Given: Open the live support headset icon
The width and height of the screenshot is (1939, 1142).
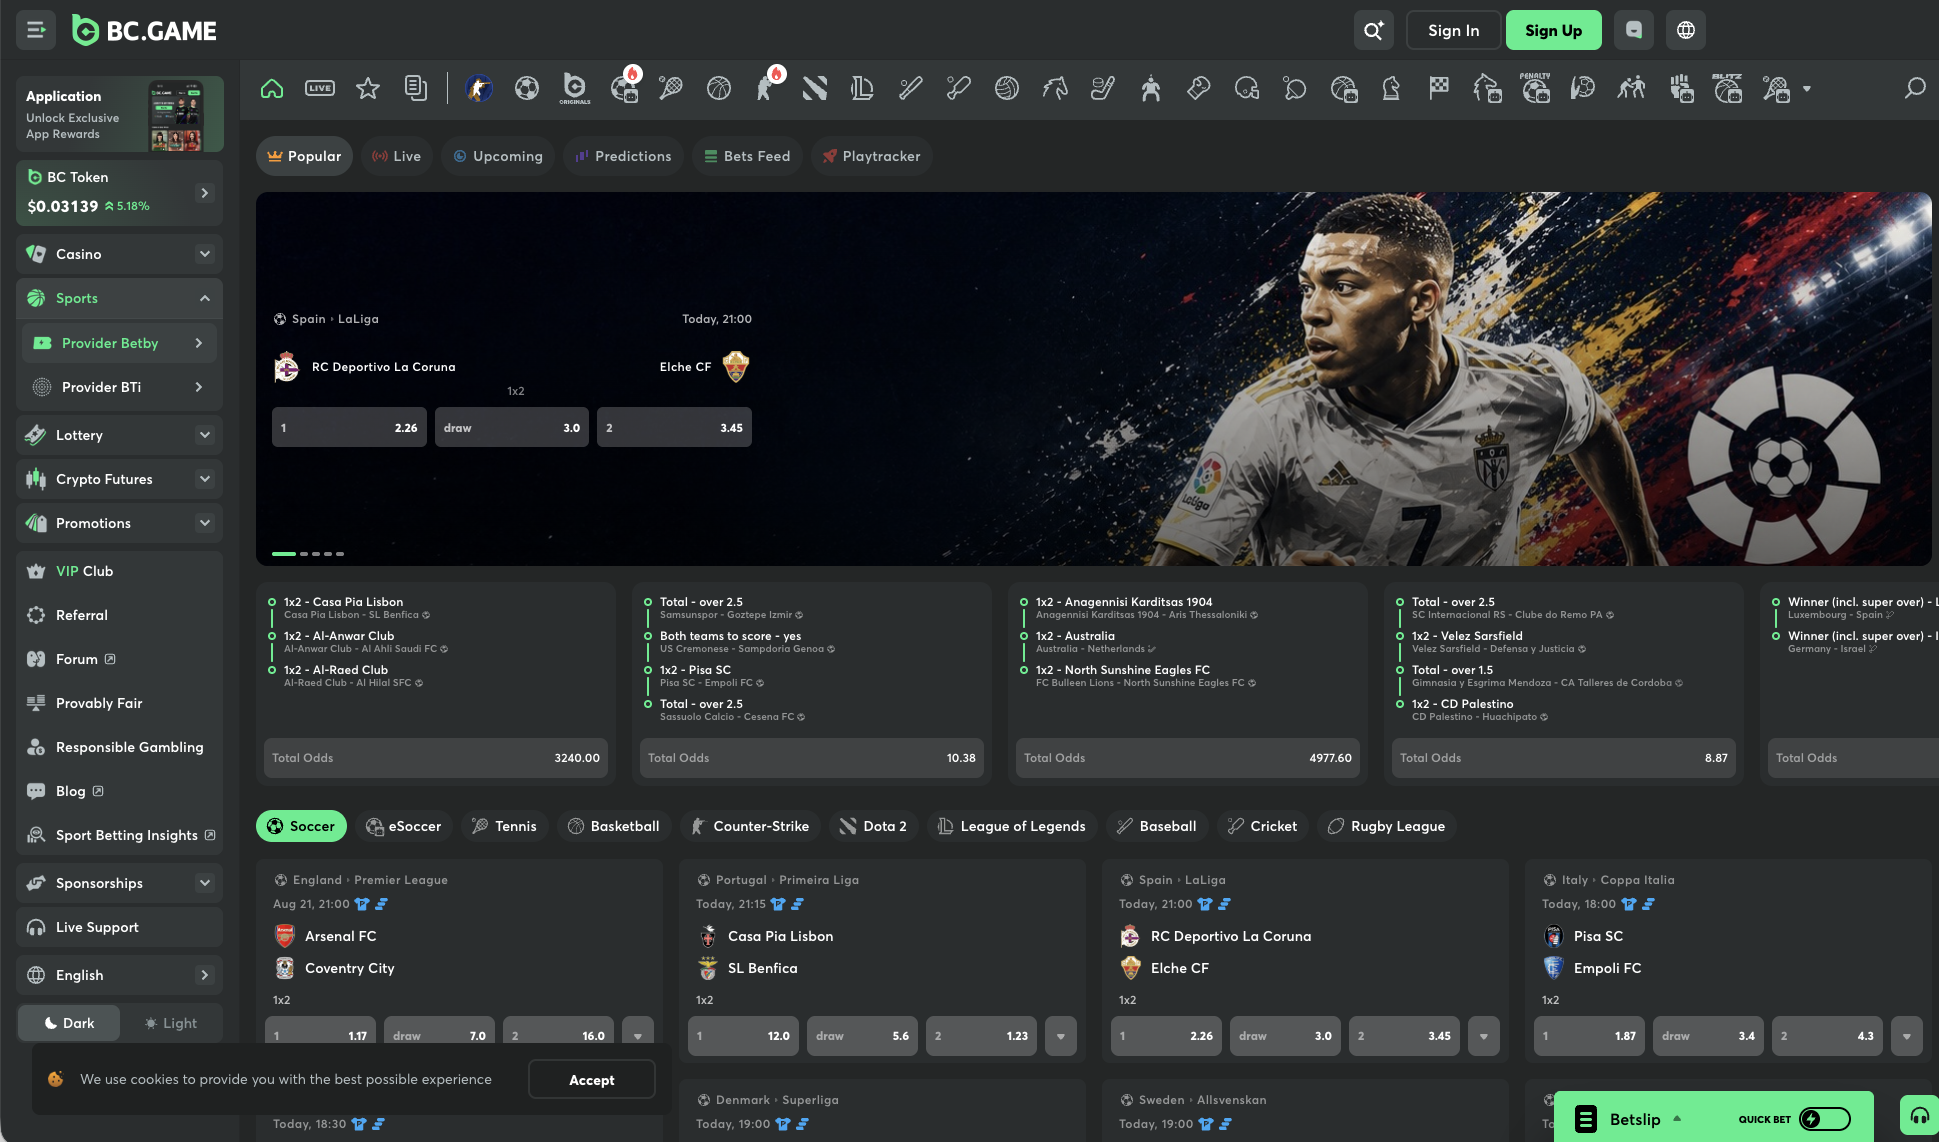Looking at the screenshot, I should tap(1919, 1116).
